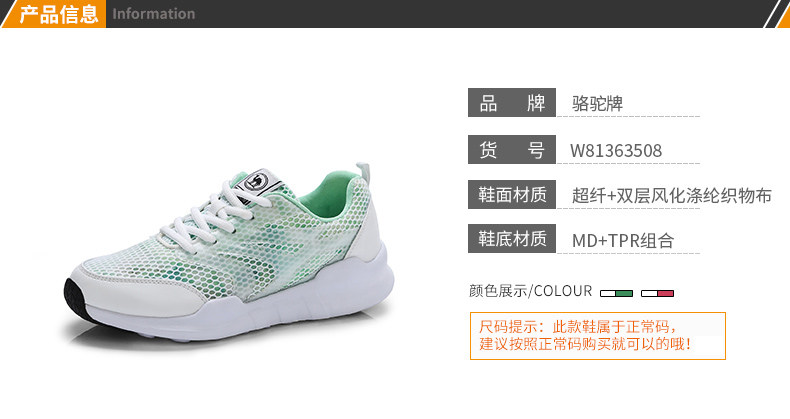Click the orange 尺码提示 size tip box
The image size is (790, 419).
pos(598,336)
